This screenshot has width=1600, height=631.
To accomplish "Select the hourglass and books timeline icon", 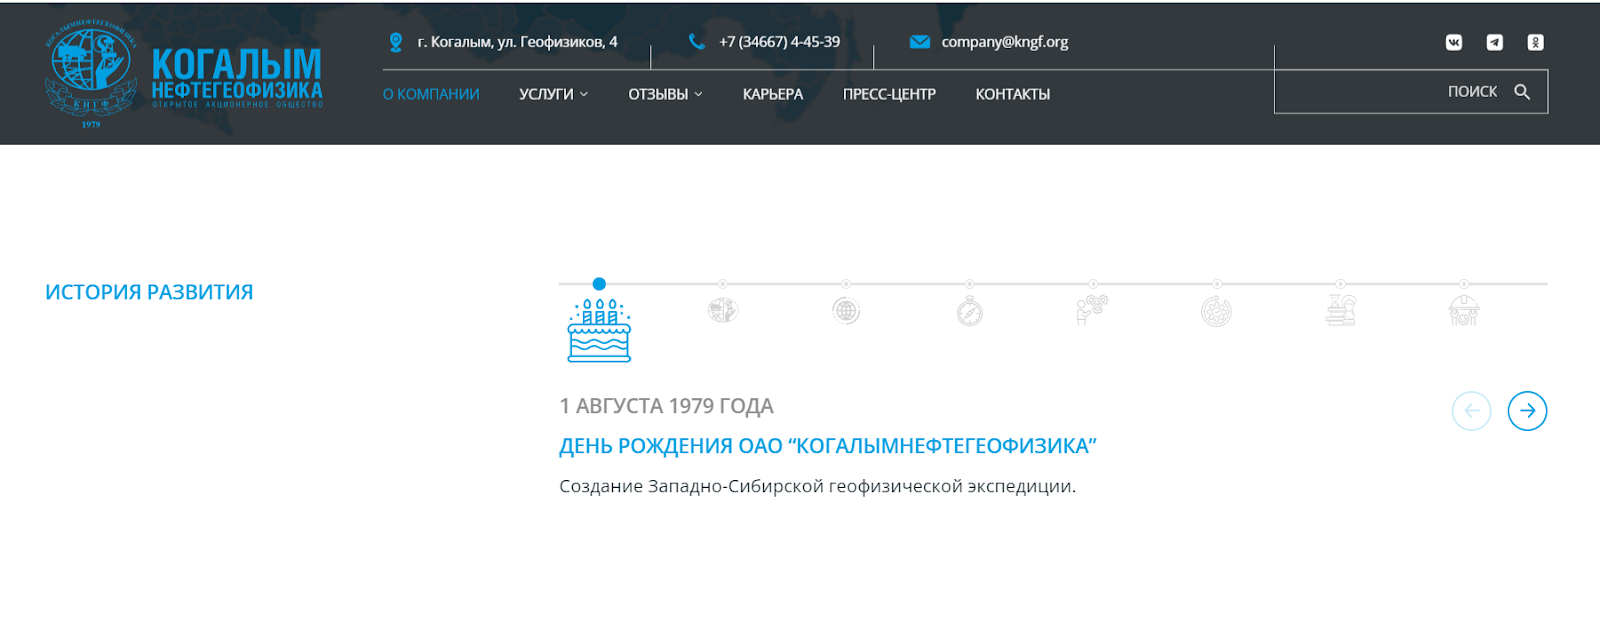I will pyautogui.click(x=1340, y=311).
